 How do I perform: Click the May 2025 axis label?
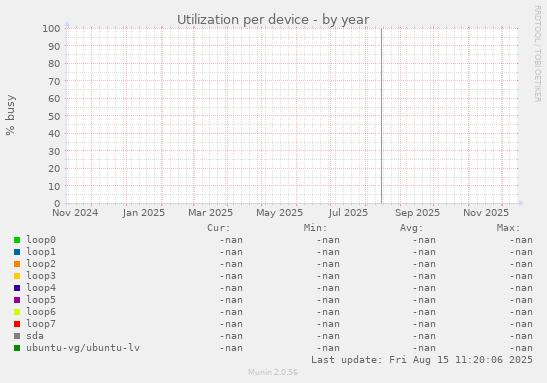click(279, 213)
